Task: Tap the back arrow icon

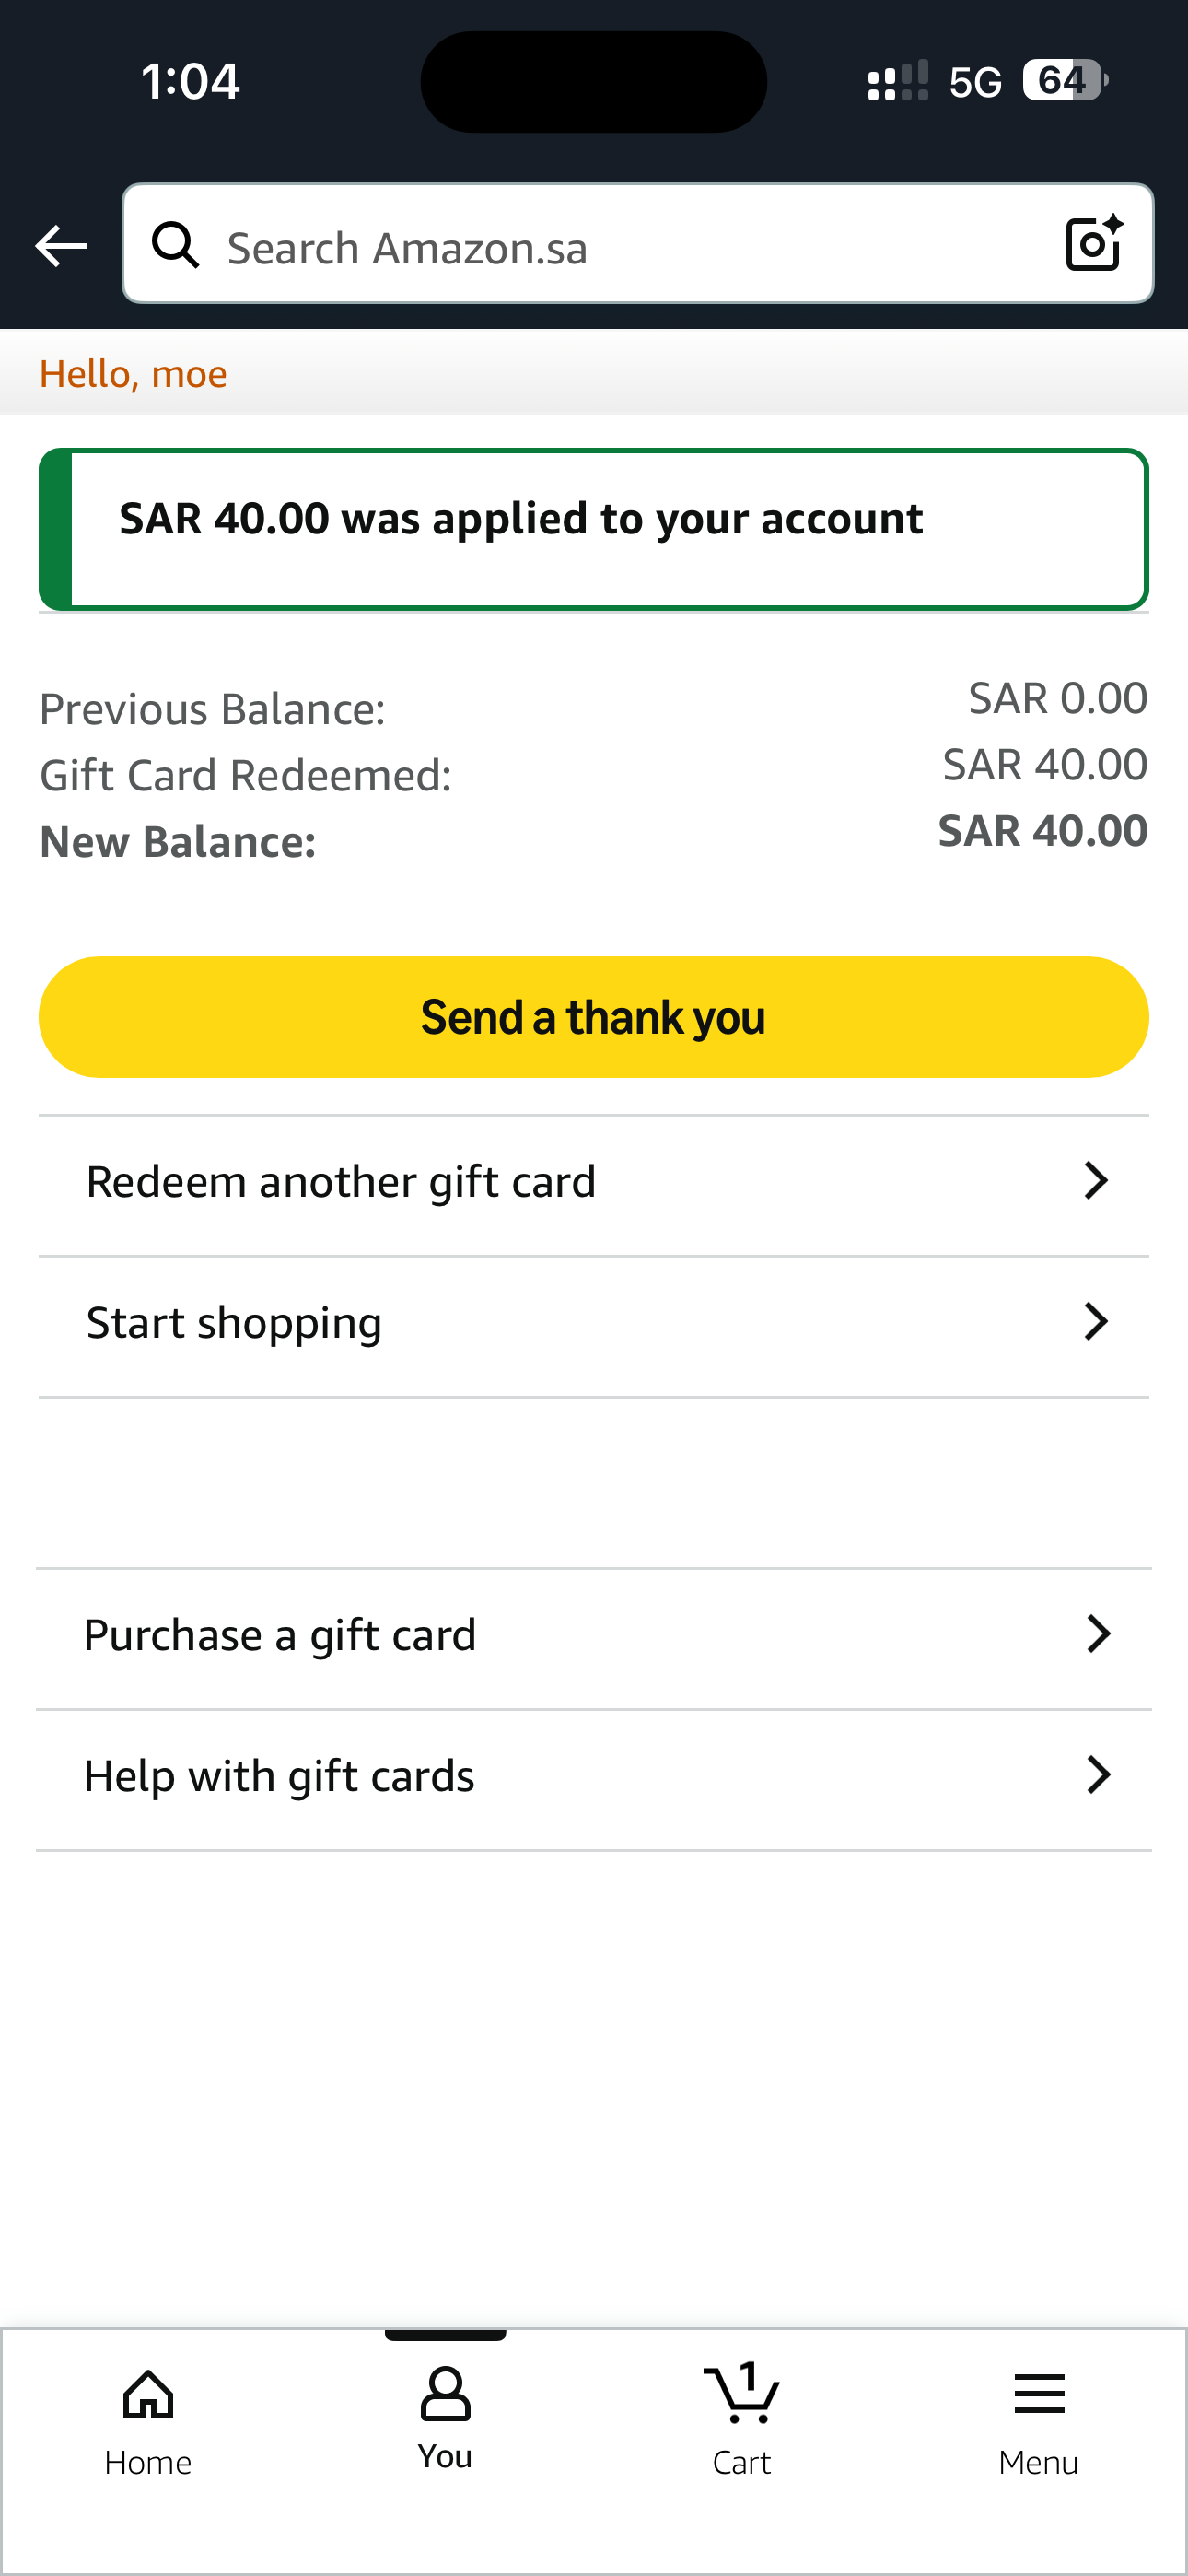Action: coord(60,246)
